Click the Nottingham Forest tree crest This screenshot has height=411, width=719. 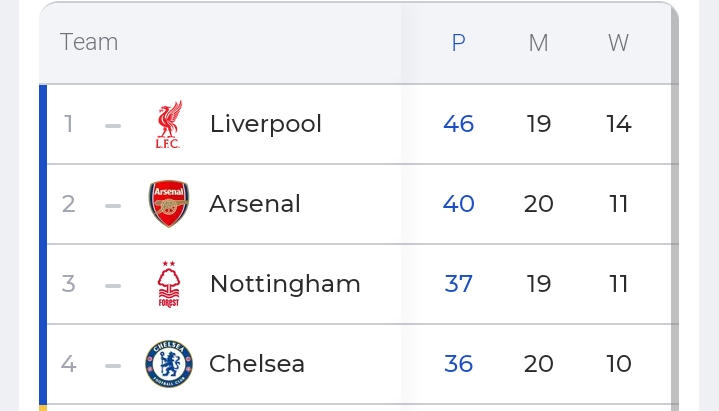pyautogui.click(x=169, y=284)
